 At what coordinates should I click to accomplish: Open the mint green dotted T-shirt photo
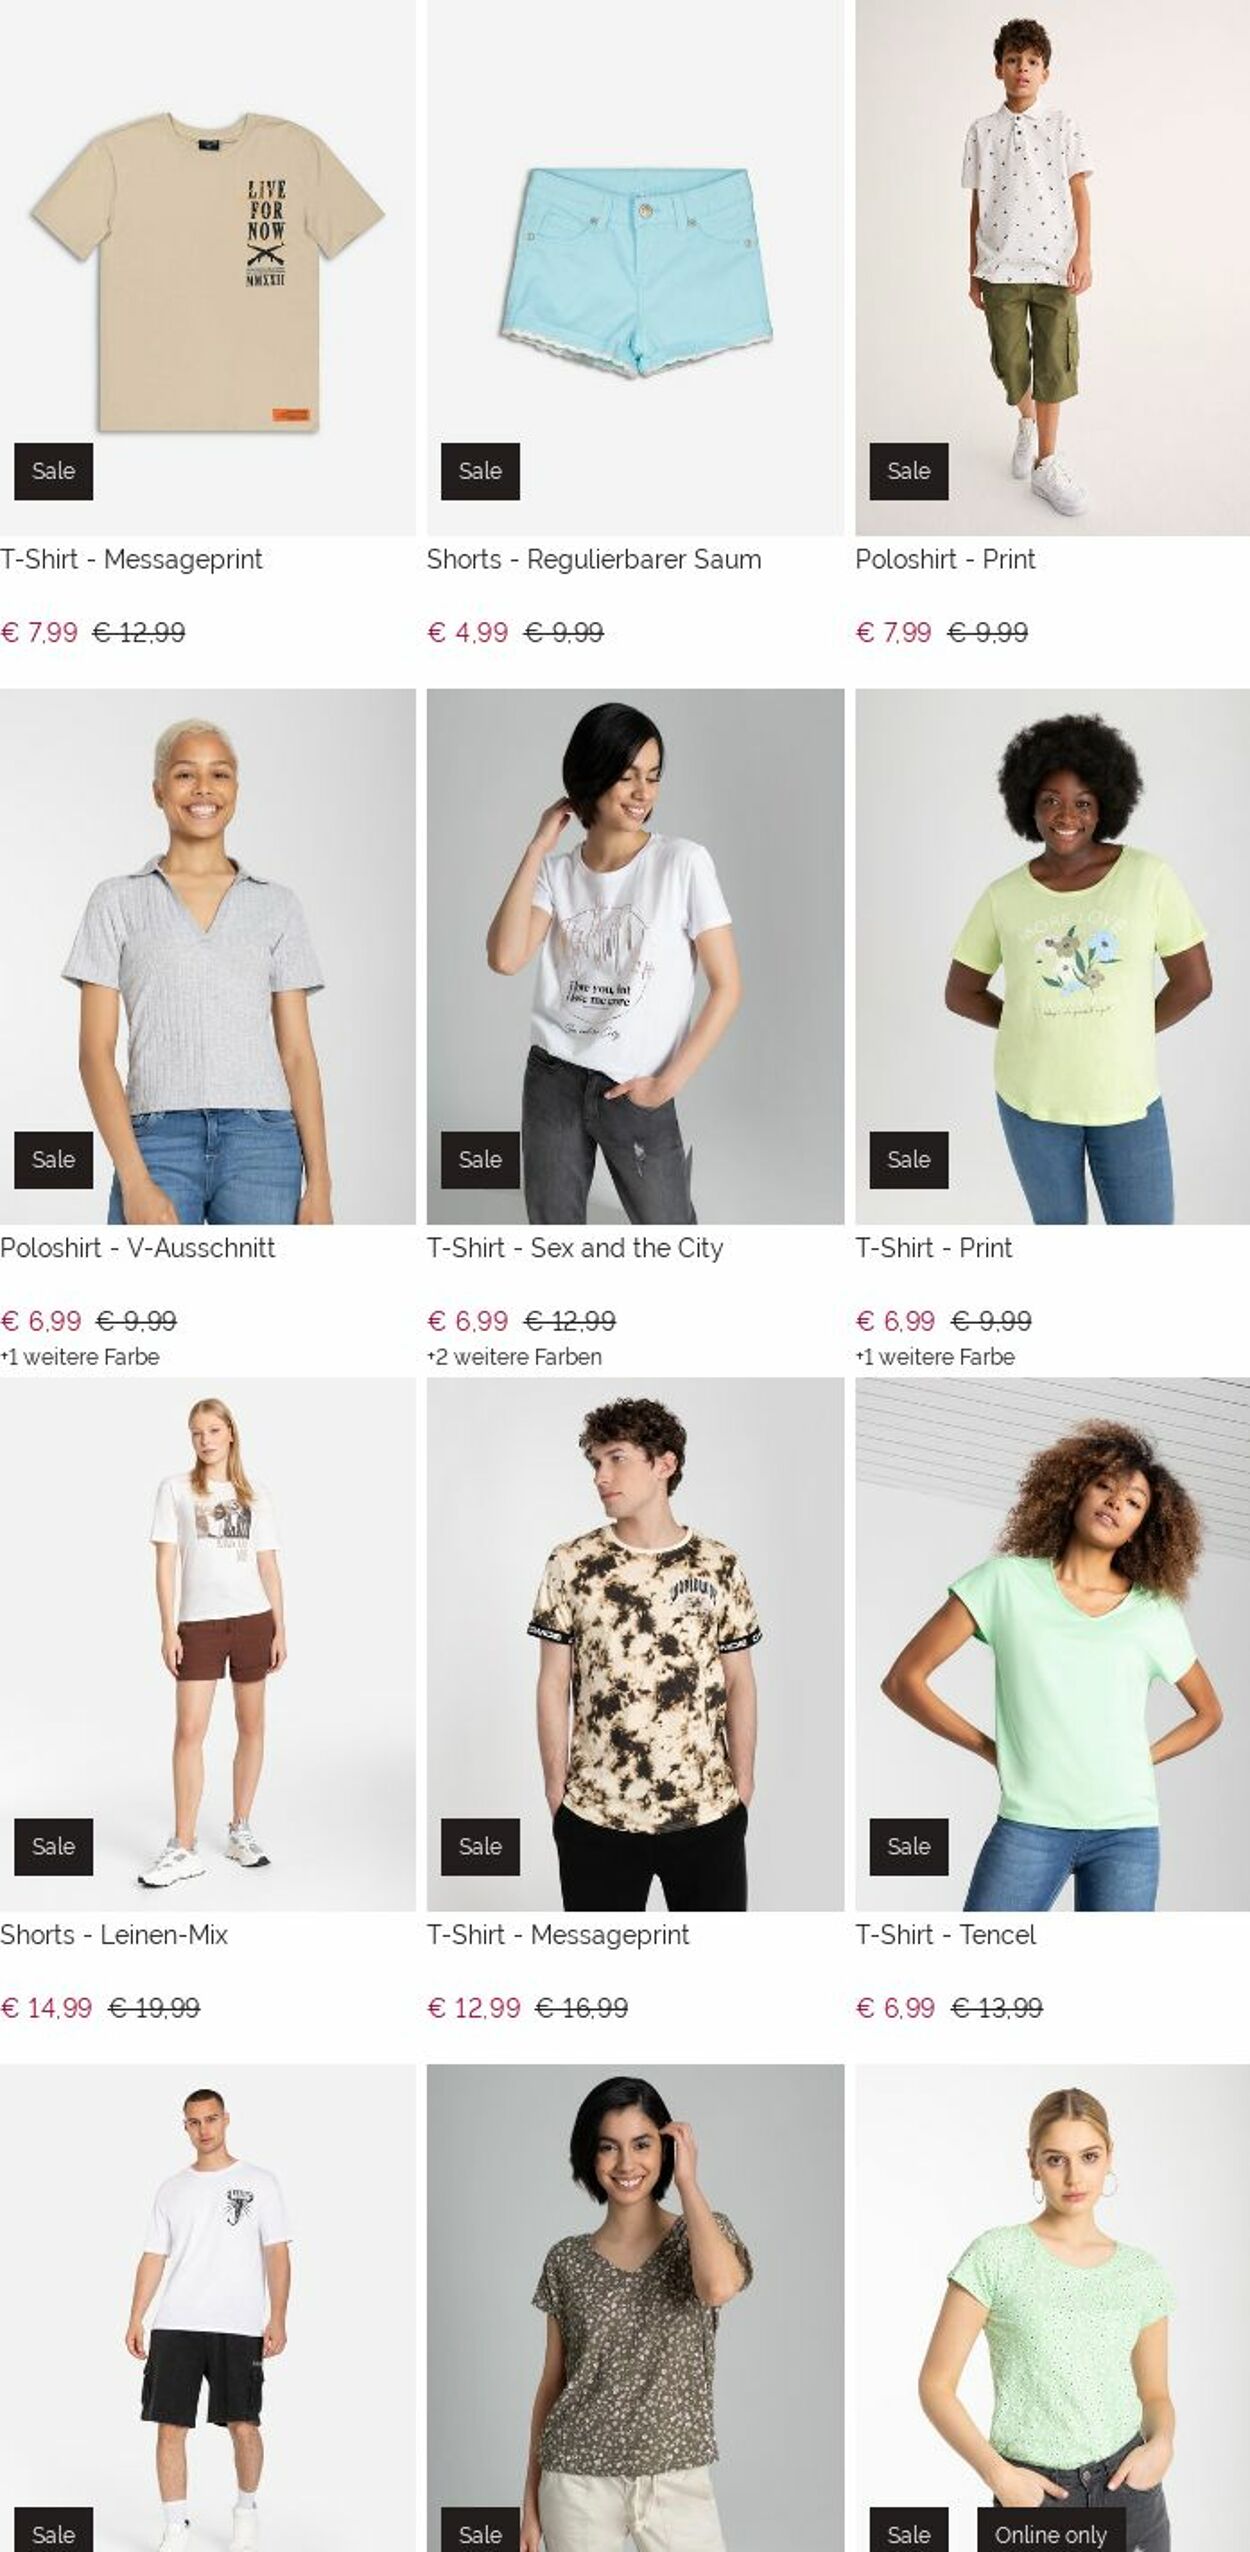pos(1052,2308)
